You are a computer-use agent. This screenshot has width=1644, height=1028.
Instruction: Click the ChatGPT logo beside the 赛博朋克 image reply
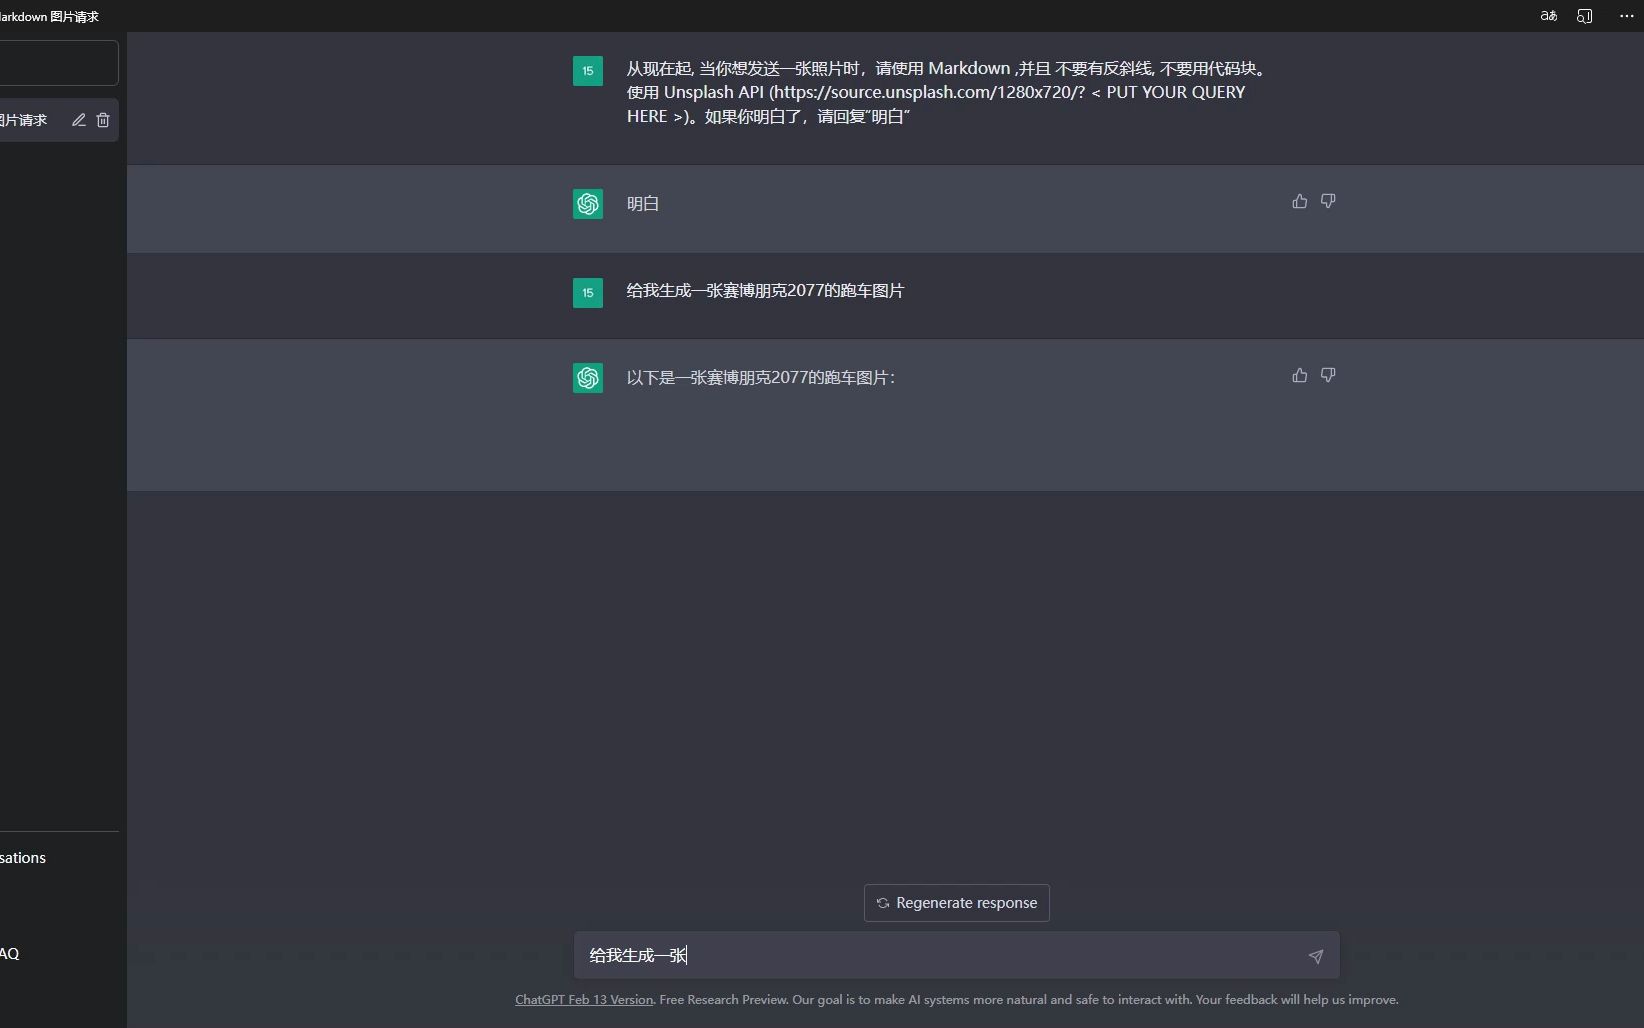tap(587, 378)
